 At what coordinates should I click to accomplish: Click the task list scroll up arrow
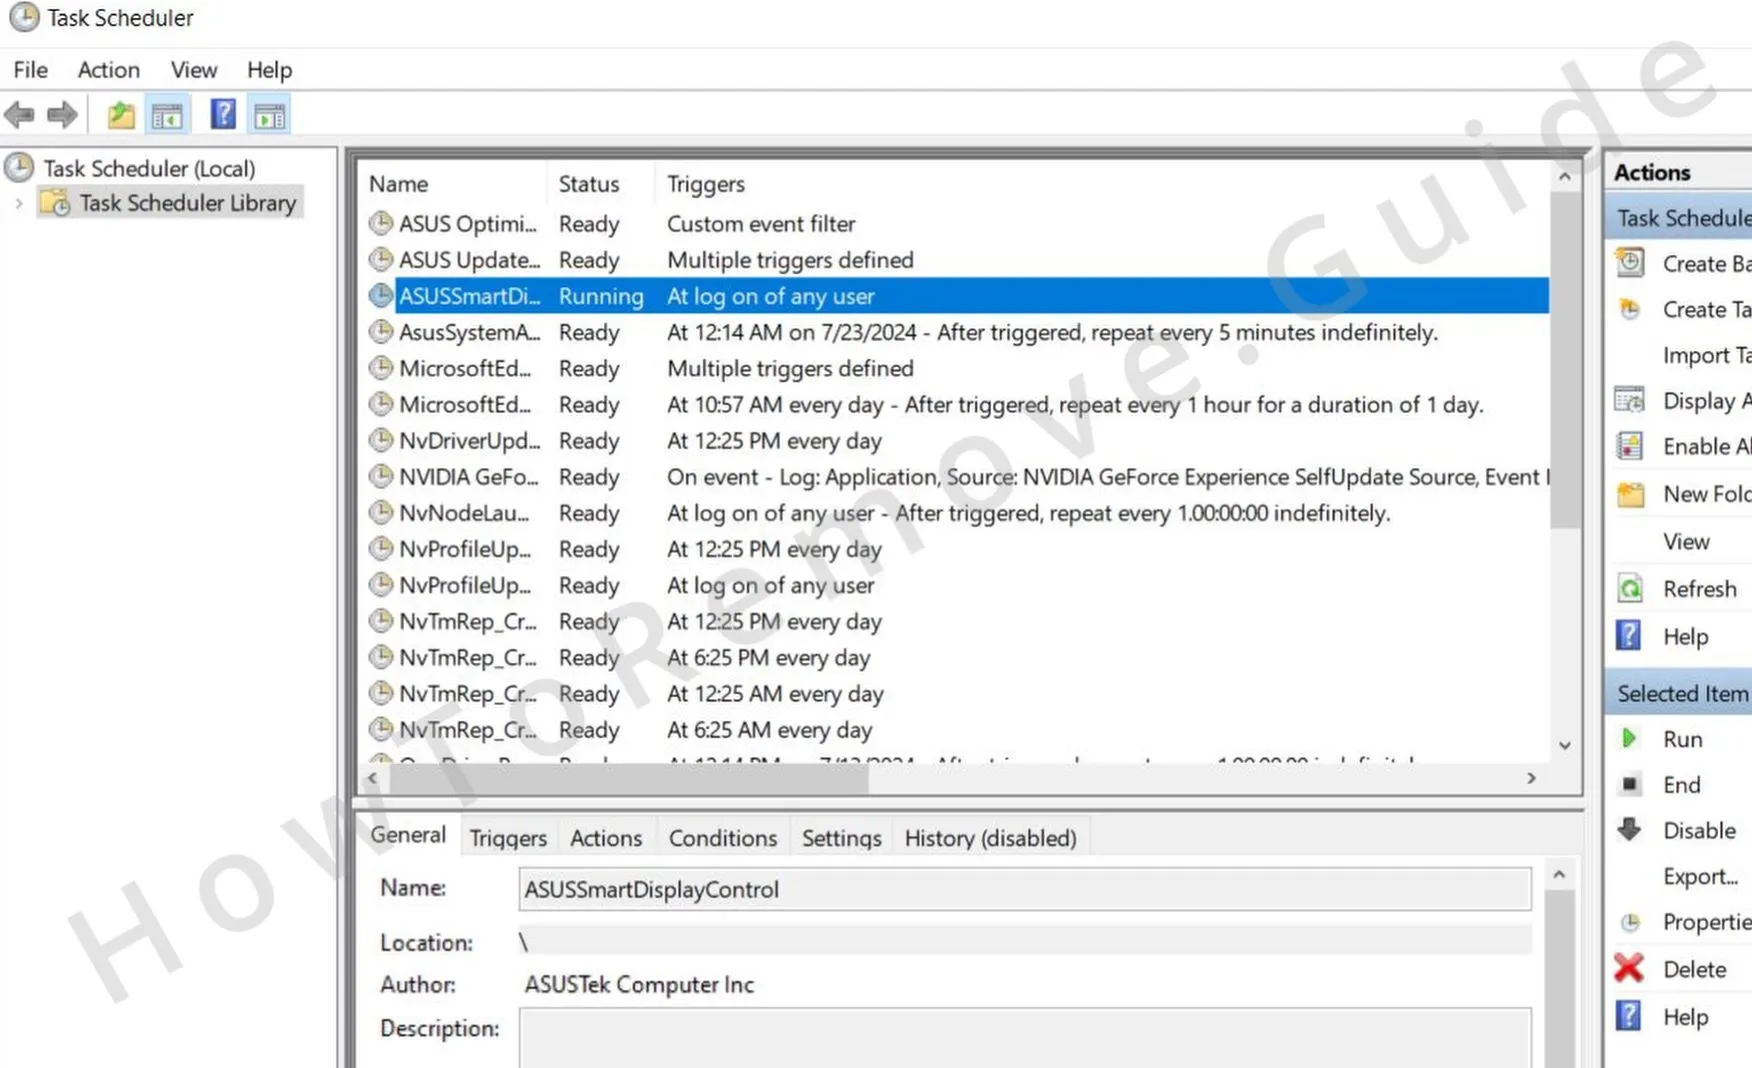(x=1565, y=177)
